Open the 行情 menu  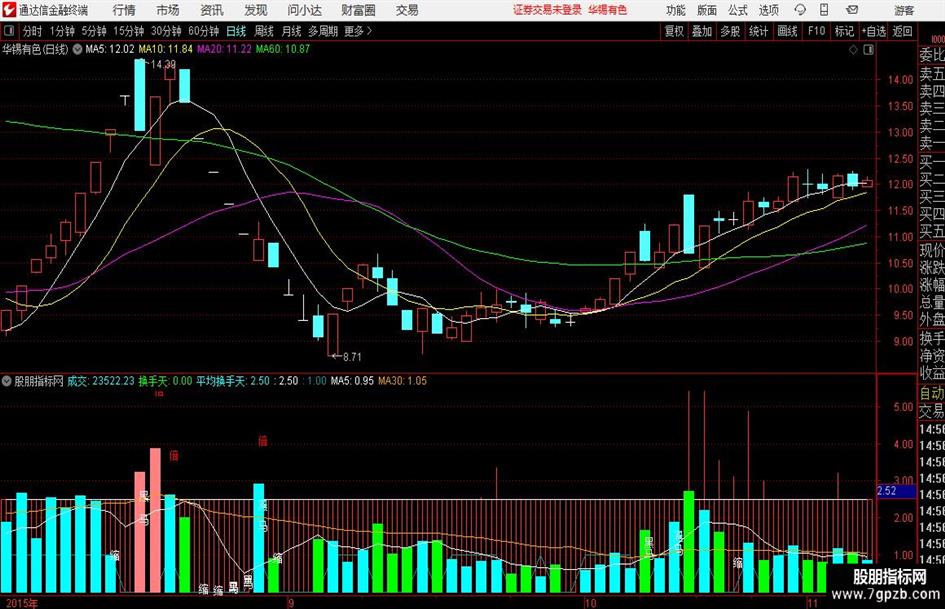point(124,10)
